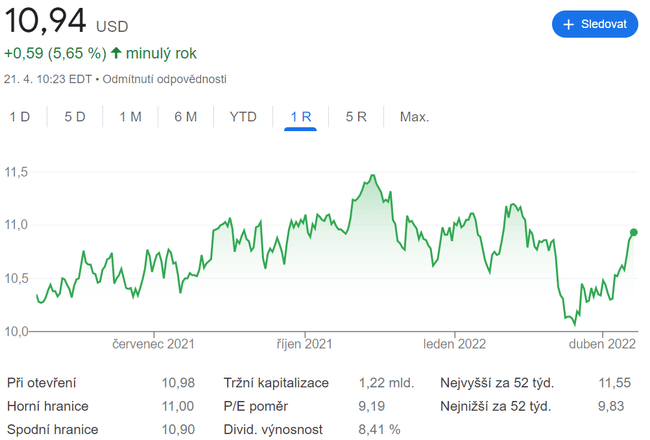Click the green up arrow trend icon
This screenshot has height=440, width=650.
[x=116, y=53]
